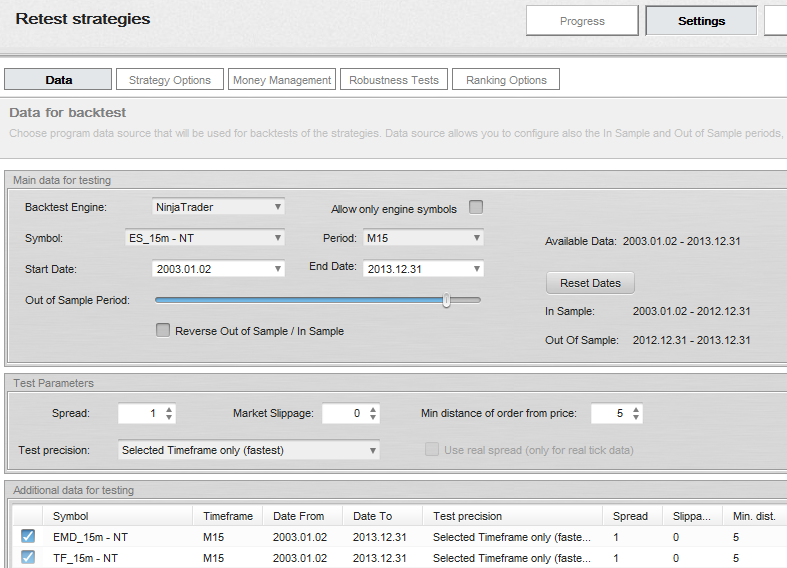Increase Min distance value with up arrow

click(x=636, y=409)
